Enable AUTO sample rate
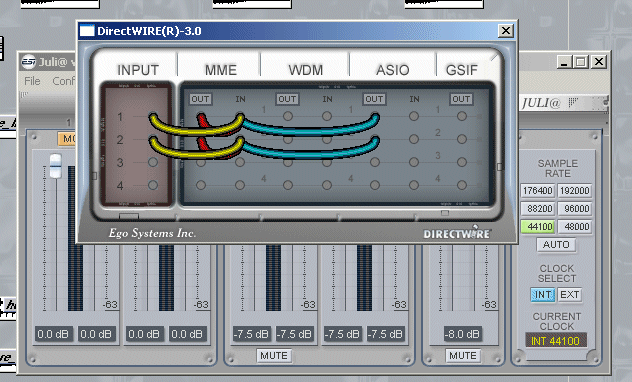Screen dimensions: 632x382 point(556,245)
